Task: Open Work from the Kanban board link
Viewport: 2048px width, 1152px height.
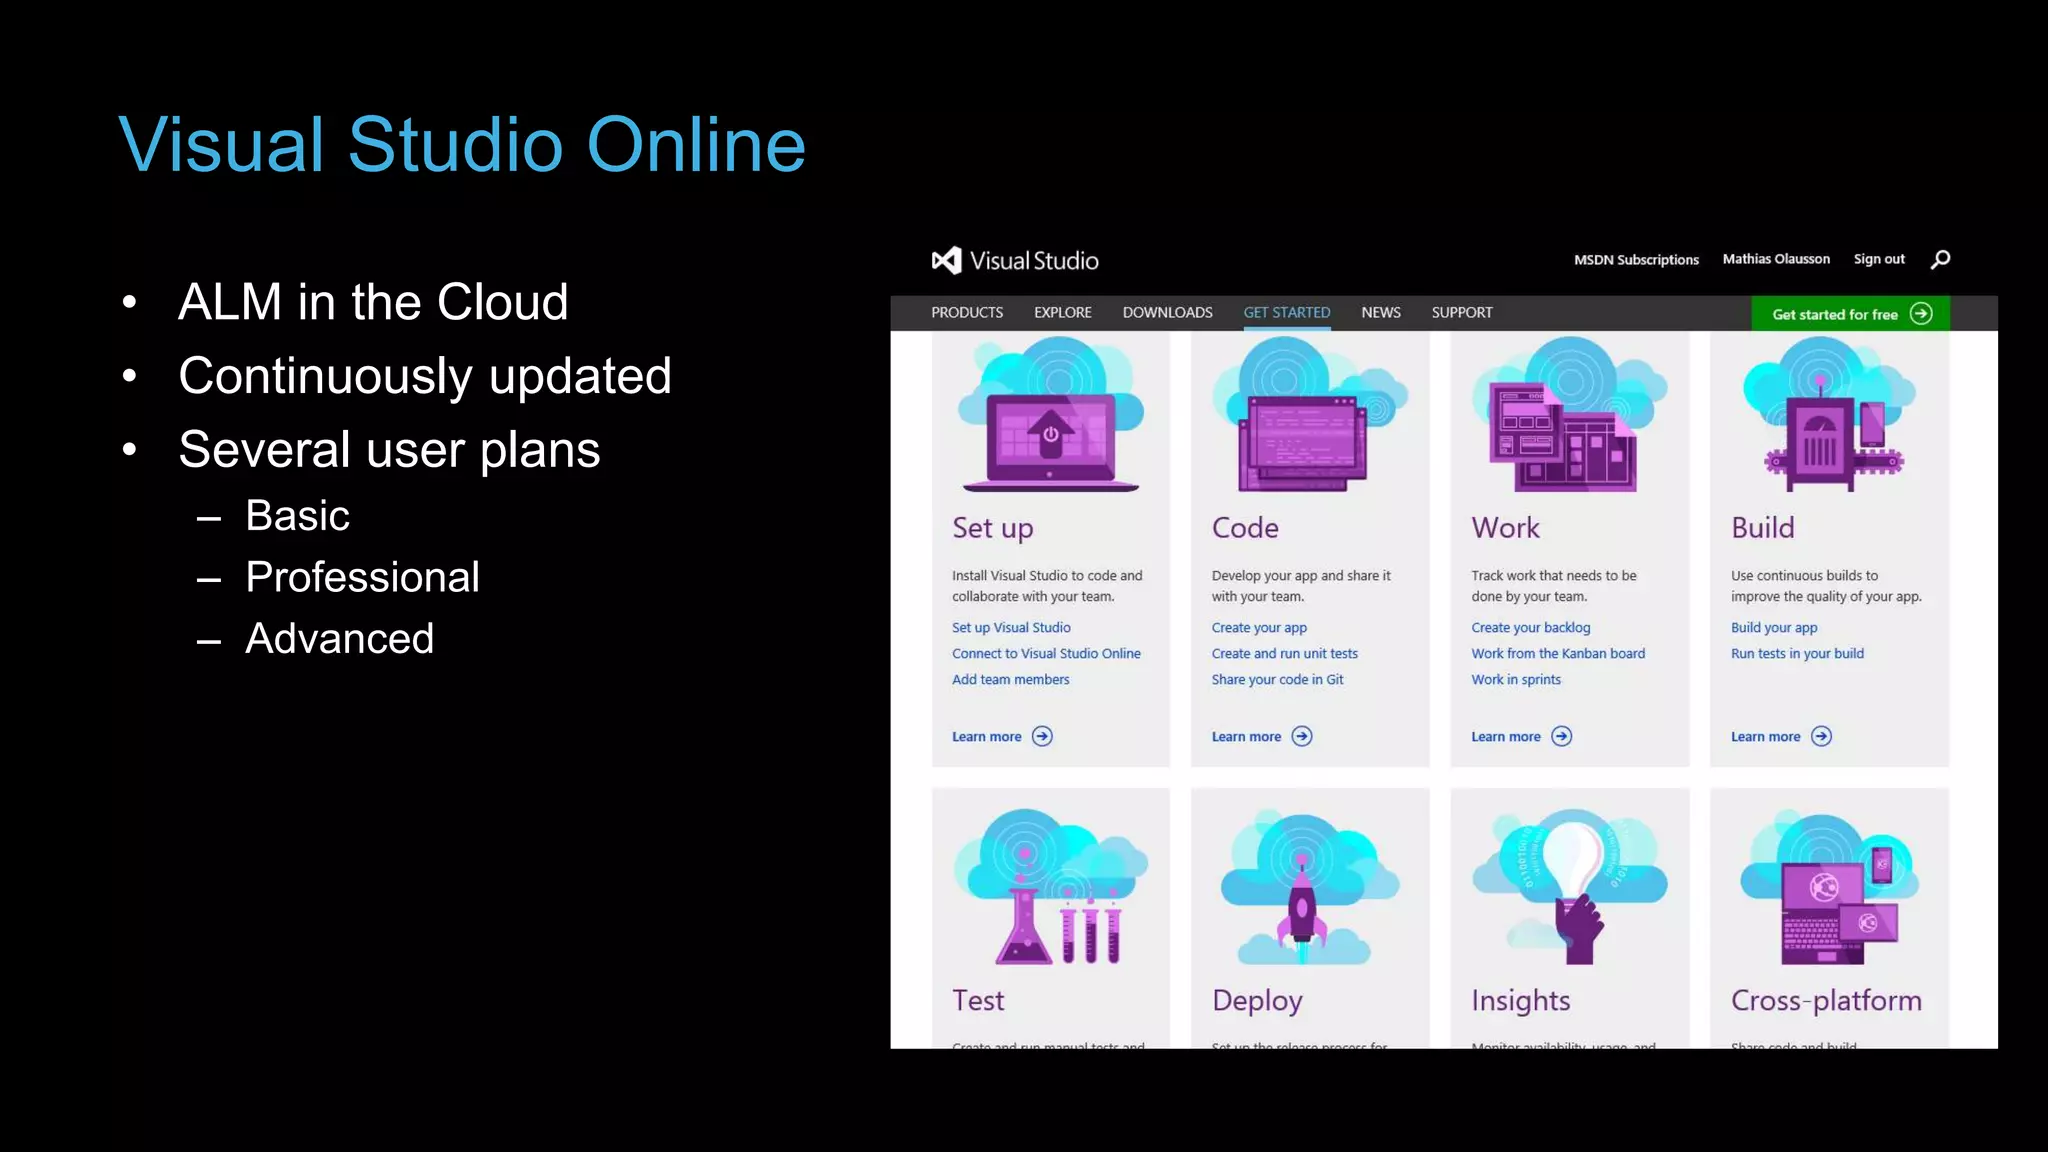Action: tap(1558, 654)
